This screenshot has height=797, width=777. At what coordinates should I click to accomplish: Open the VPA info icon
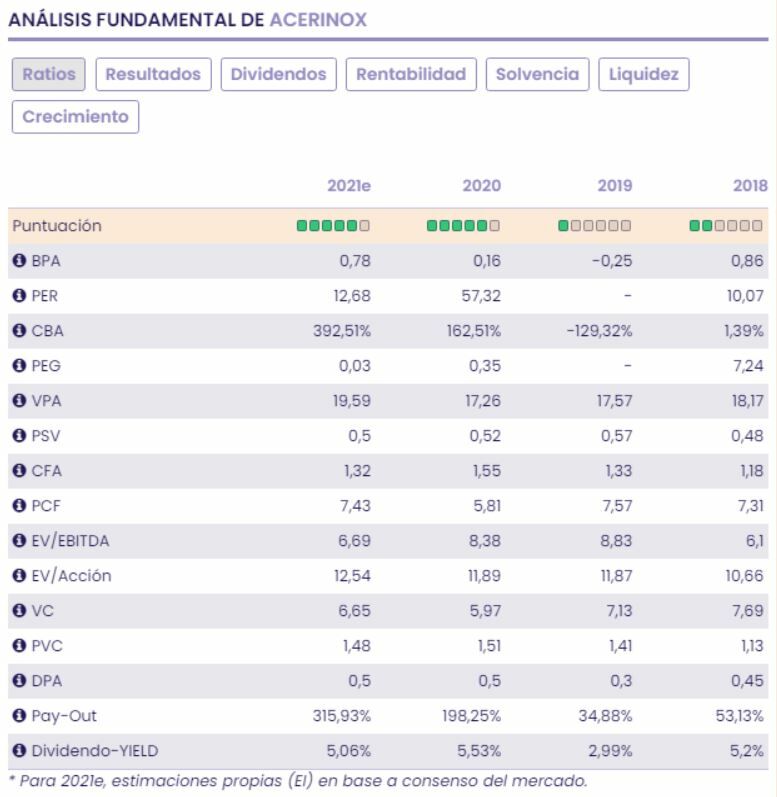(18, 401)
